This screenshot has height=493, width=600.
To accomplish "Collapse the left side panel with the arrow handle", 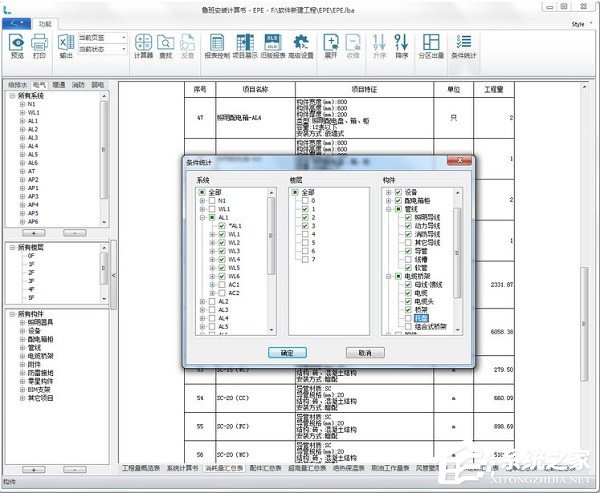I will [113, 275].
